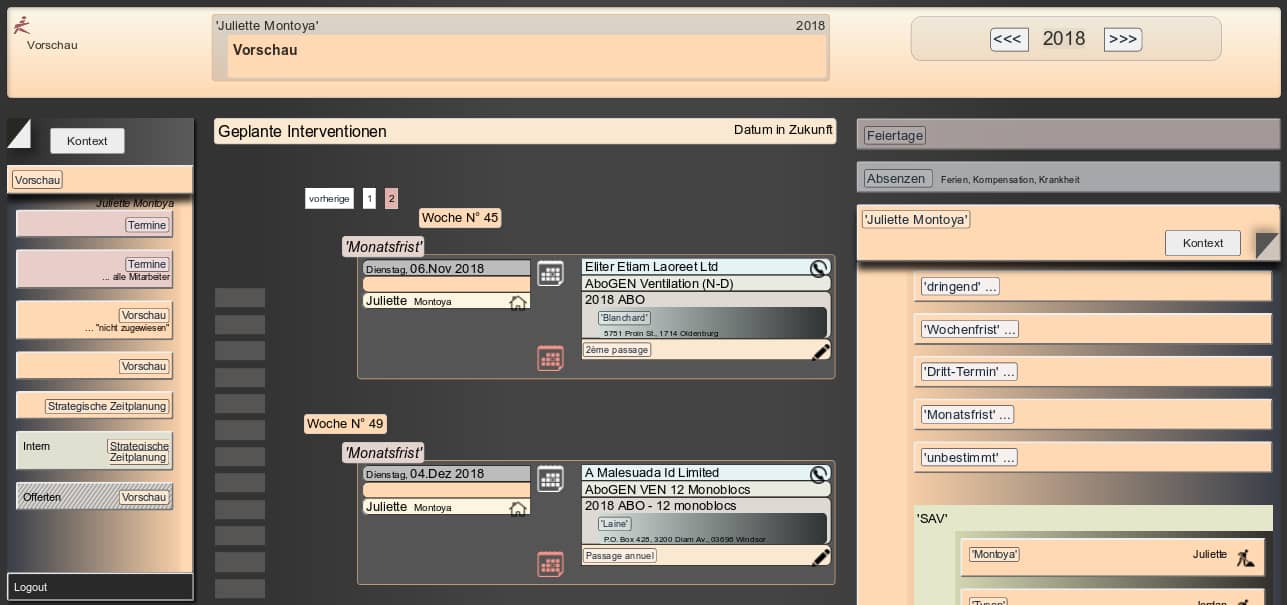Click the phone icon beside A Malesuada Id Limited

point(819,474)
